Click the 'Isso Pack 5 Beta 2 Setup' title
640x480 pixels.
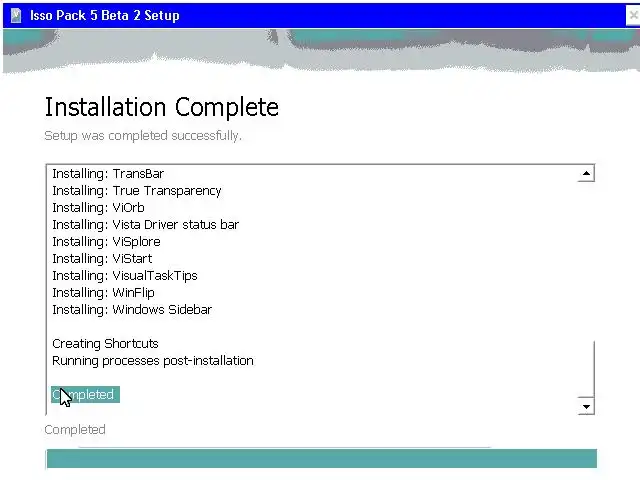(105, 16)
